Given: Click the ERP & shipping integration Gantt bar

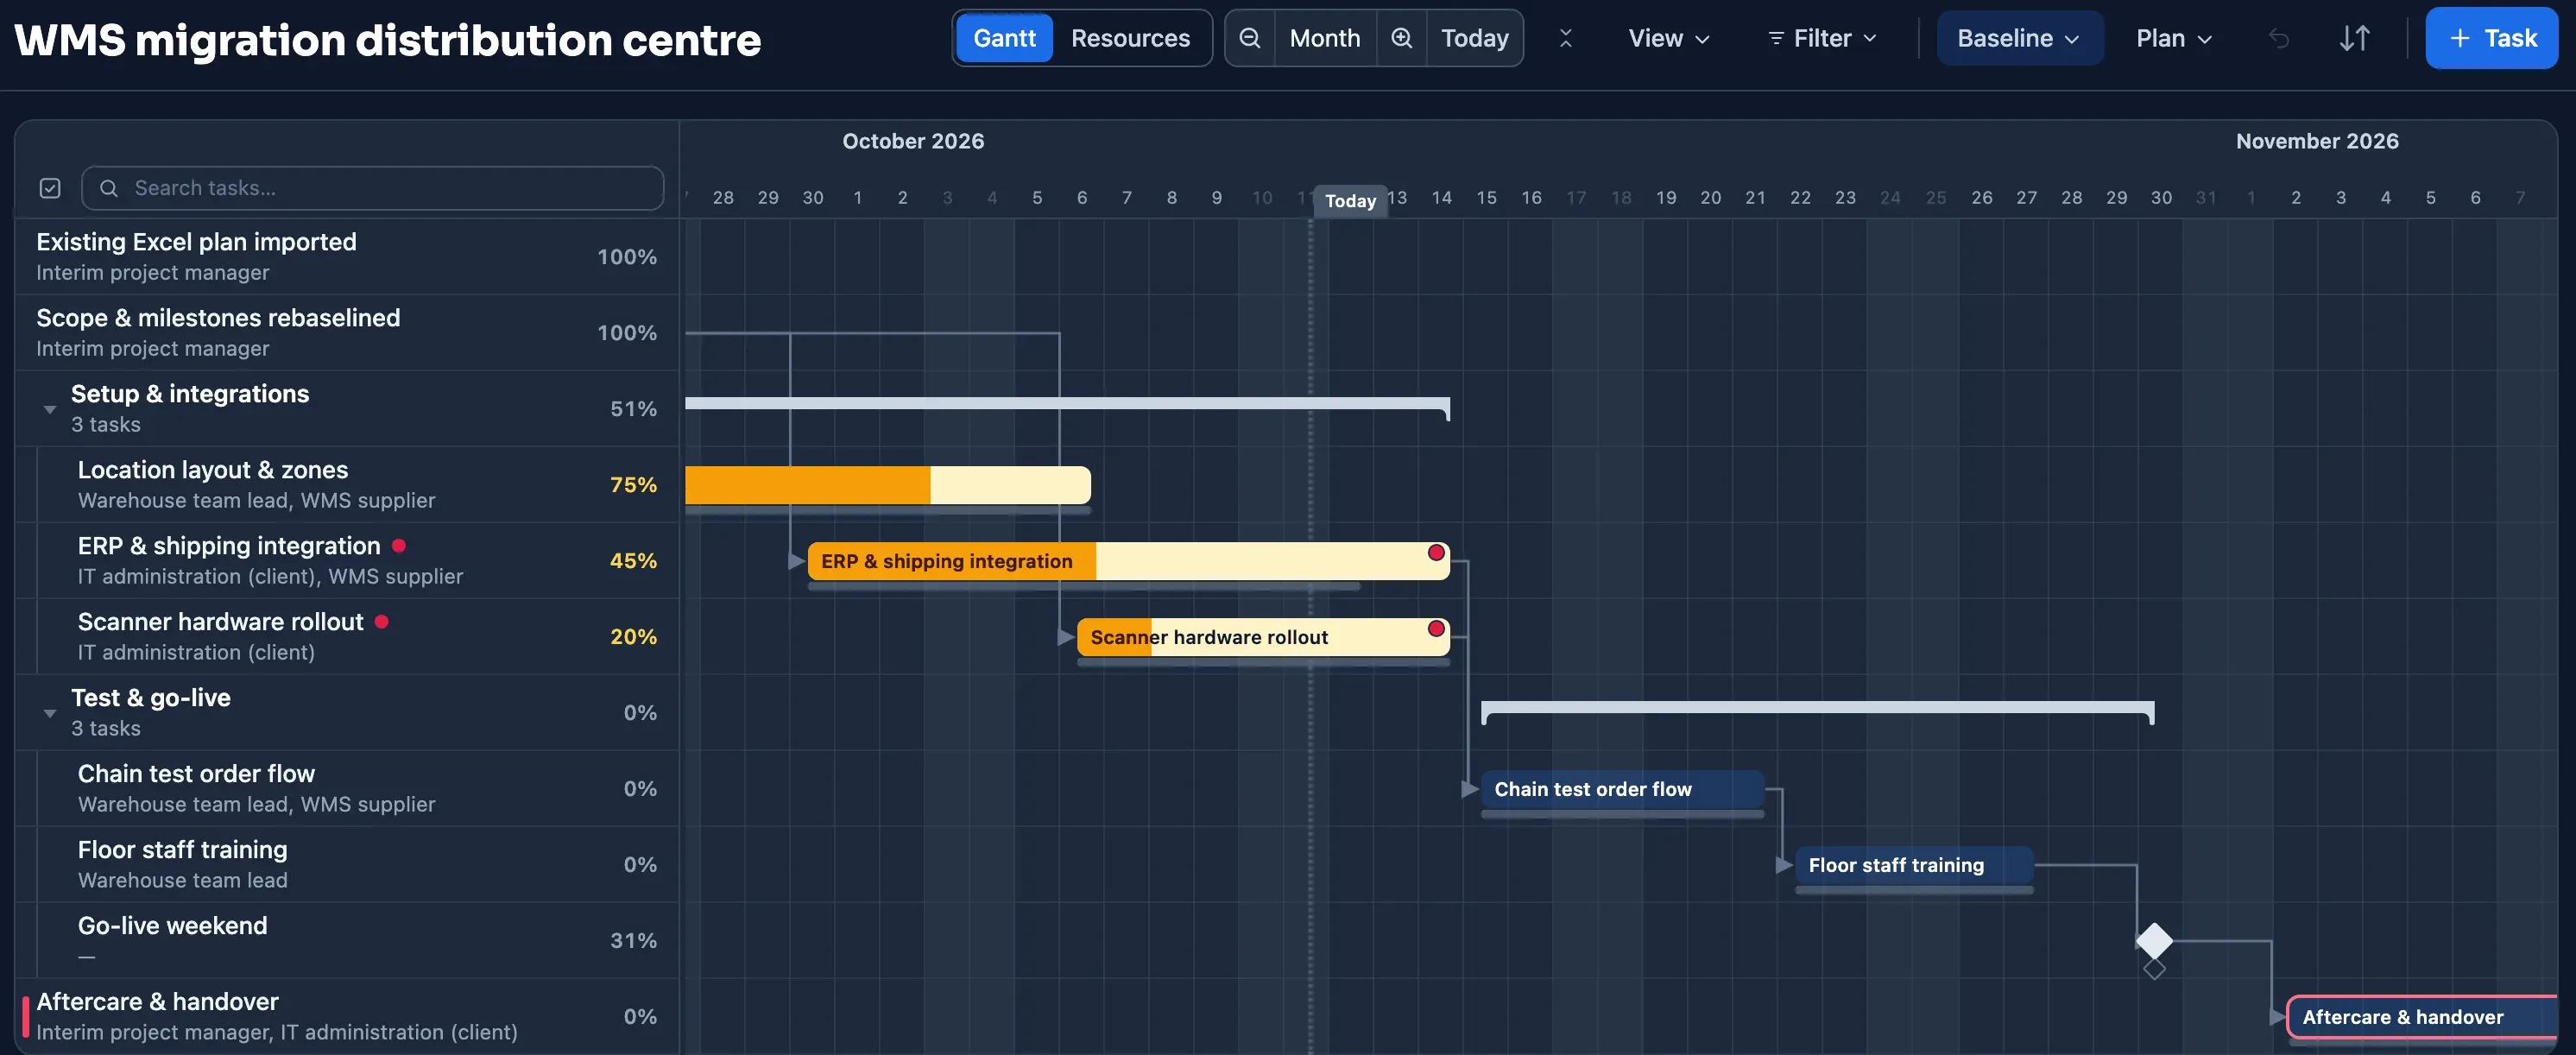Looking at the screenshot, I should (1128, 561).
